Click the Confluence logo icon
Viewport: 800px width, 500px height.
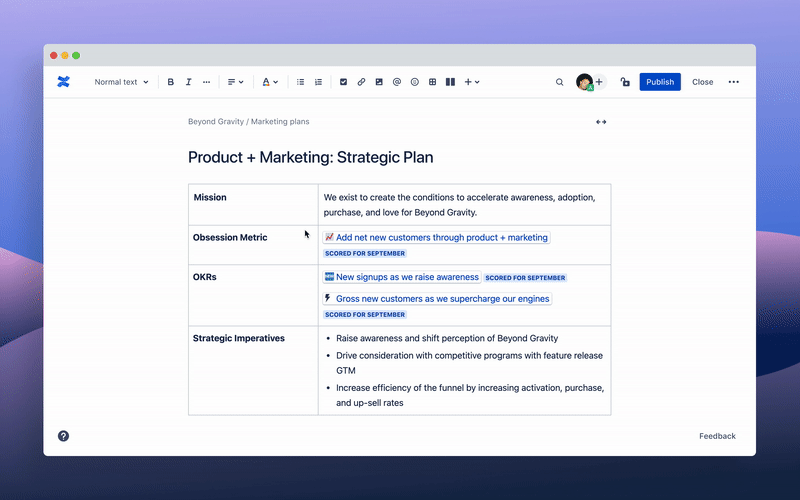tap(64, 82)
